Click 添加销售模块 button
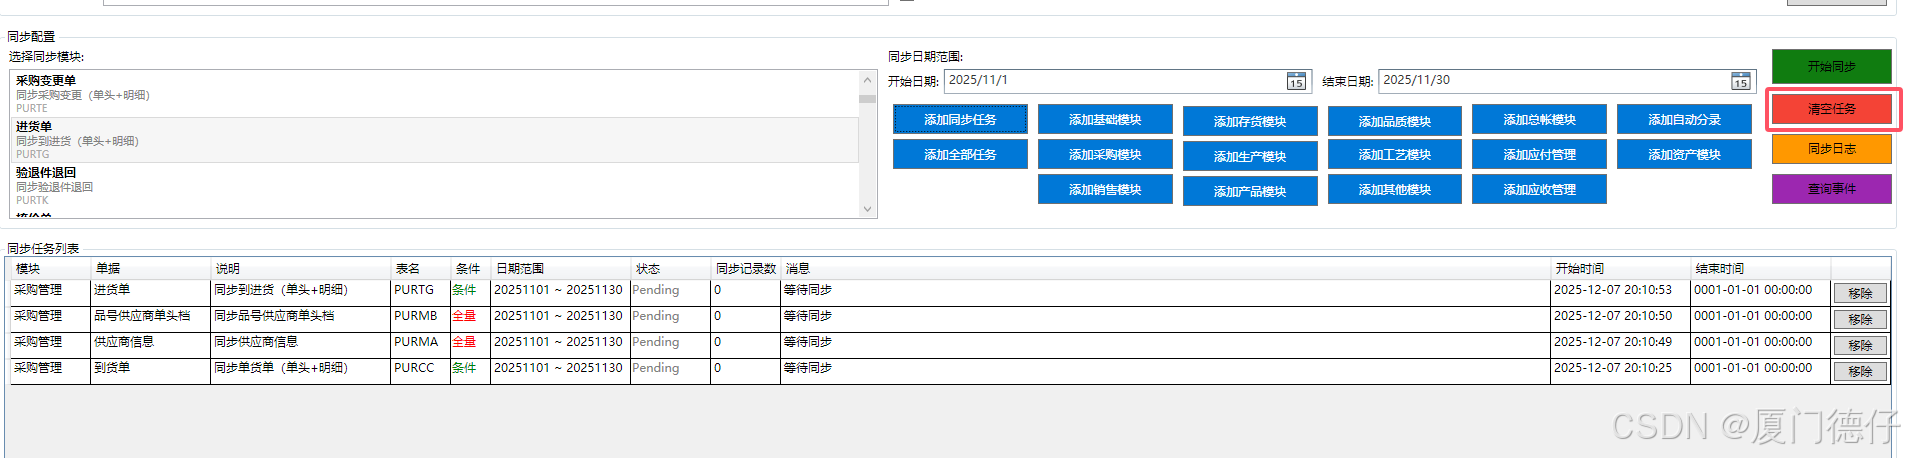The height and width of the screenshot is (458, 1905). 1105,189
